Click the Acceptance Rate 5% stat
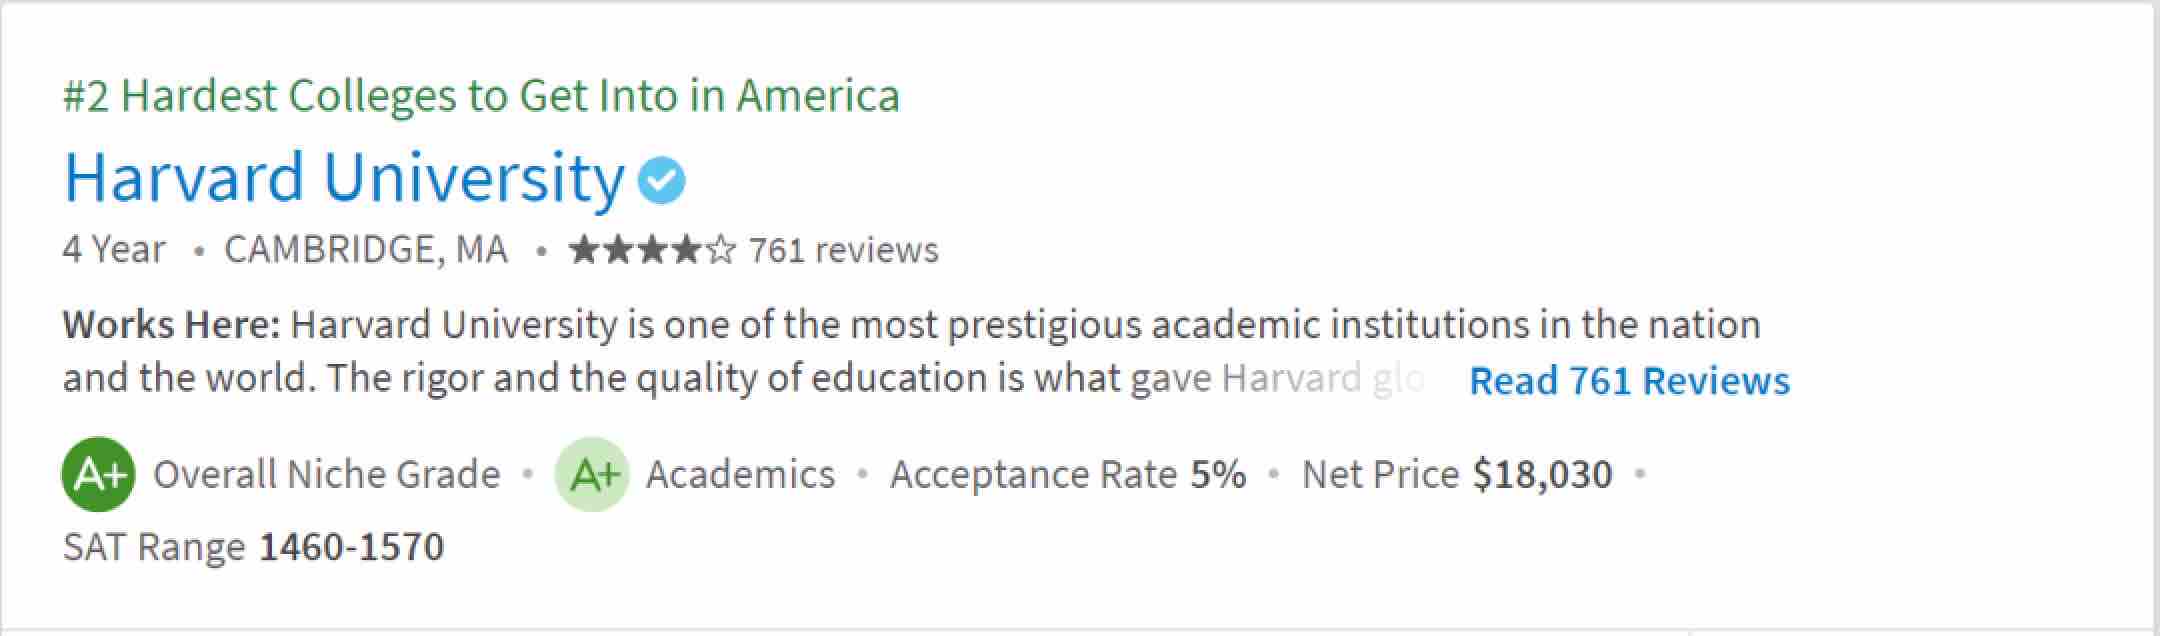Screen dimensions: 2160x636 1068,474
